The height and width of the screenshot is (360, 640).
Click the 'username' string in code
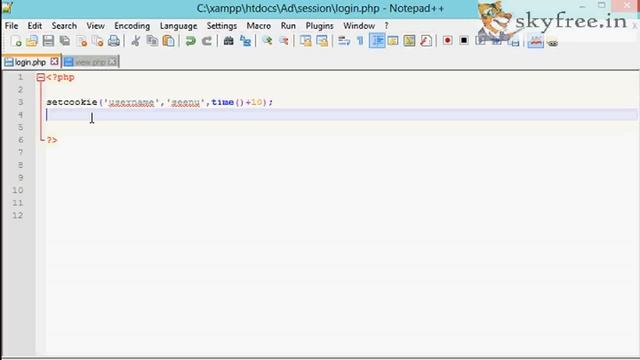(131, 102)
